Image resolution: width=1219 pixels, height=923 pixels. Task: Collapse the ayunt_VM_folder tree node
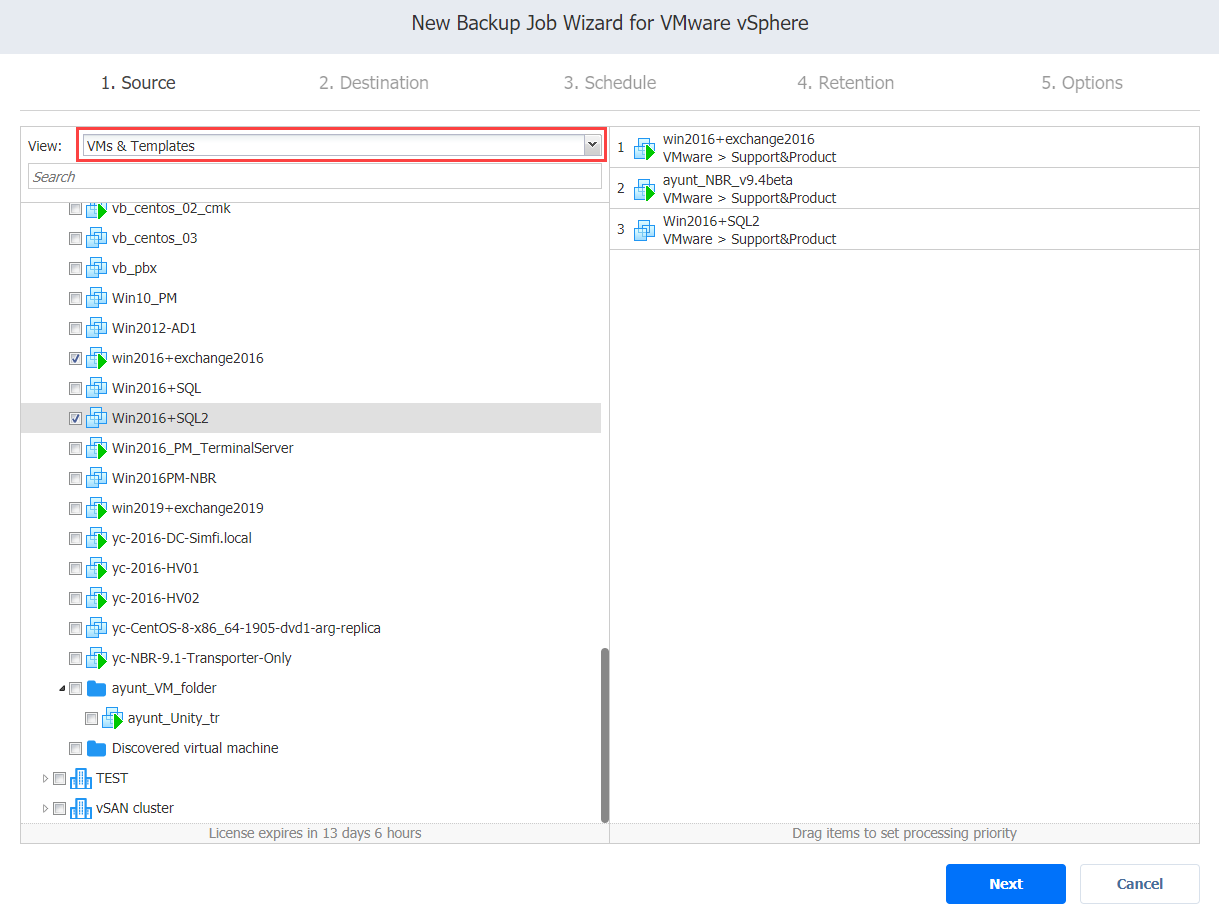(x=62, y=688)
